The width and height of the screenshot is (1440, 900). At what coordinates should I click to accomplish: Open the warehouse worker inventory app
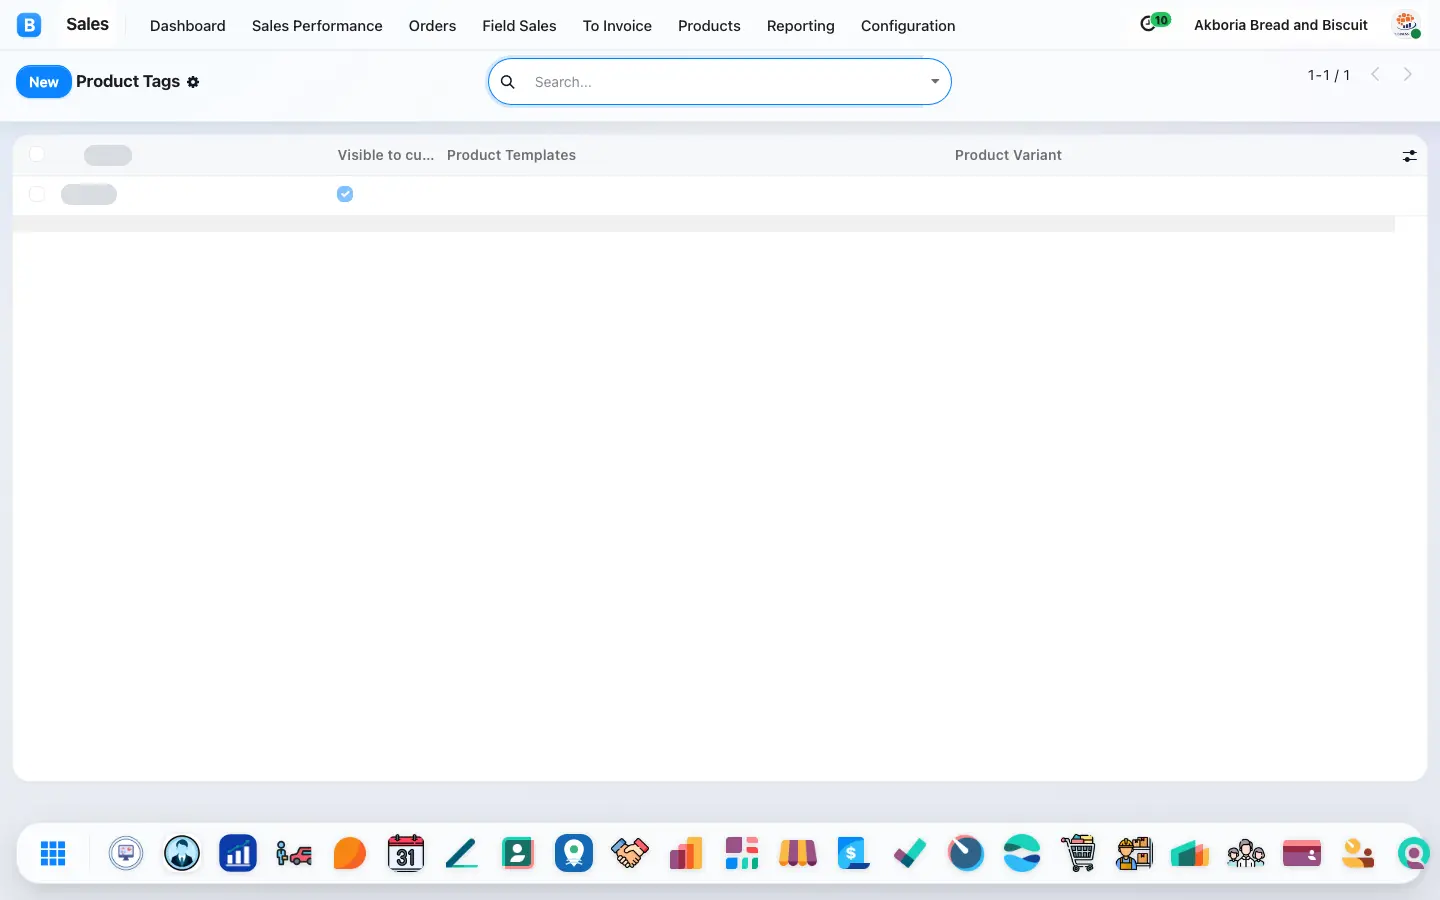tap(1134, 853)
